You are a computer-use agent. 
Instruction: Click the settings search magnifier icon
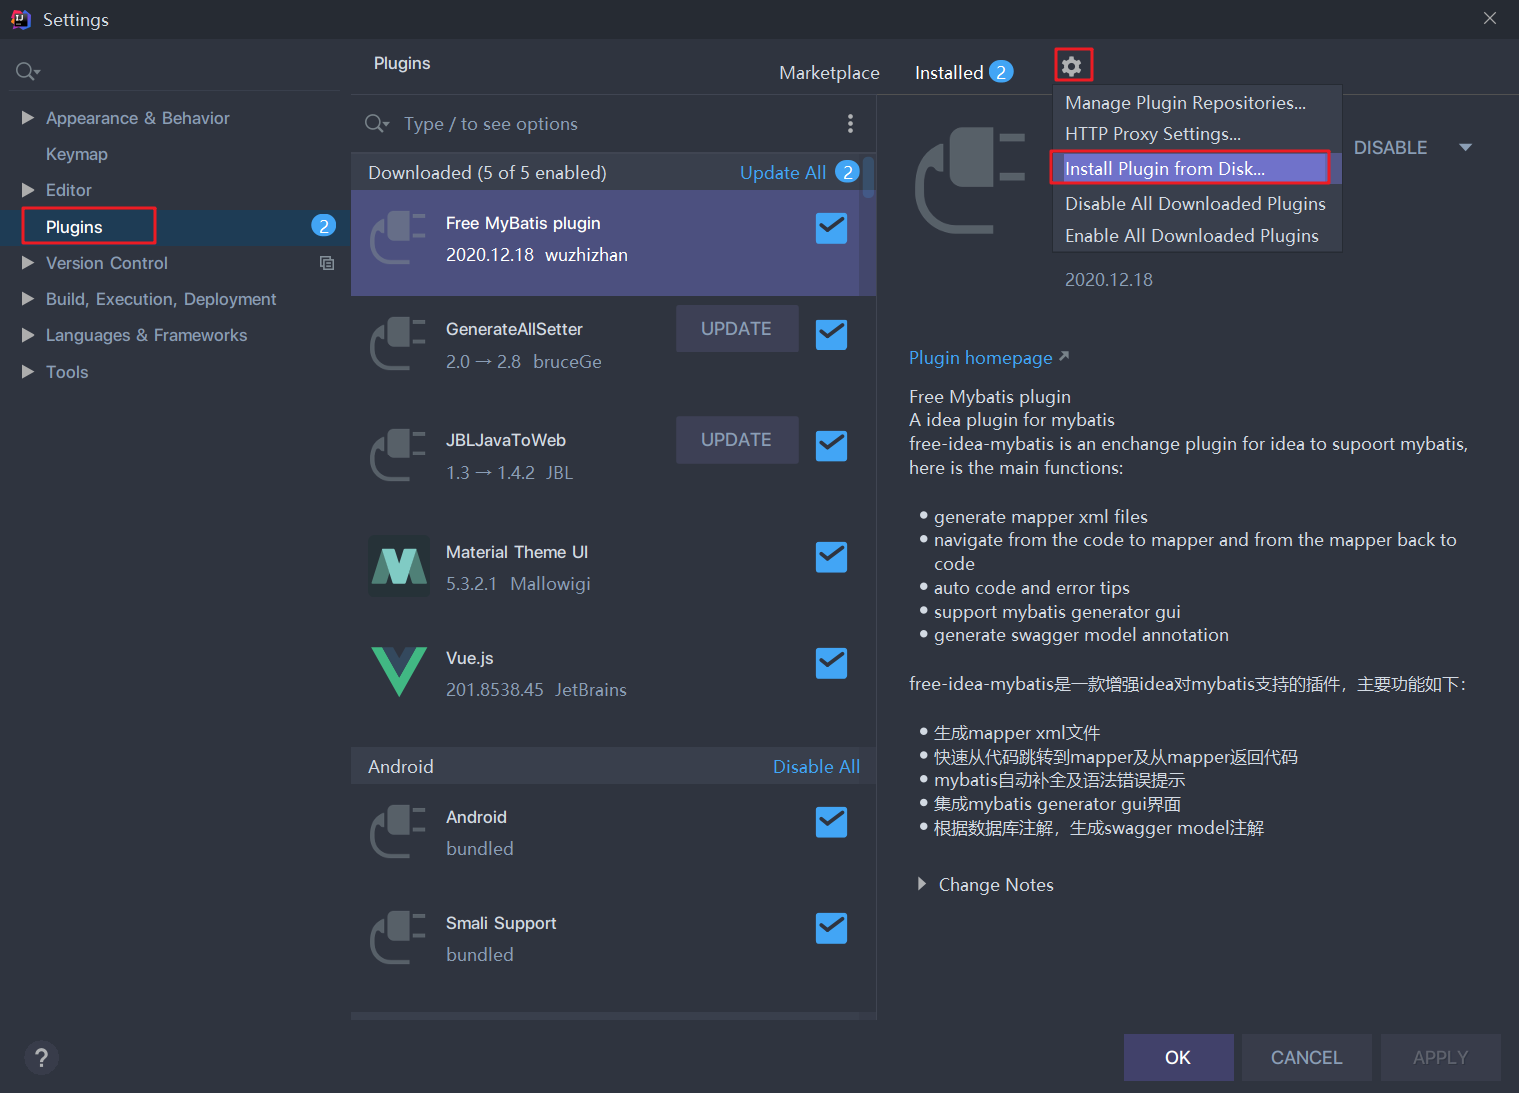[x=27, y=71]
